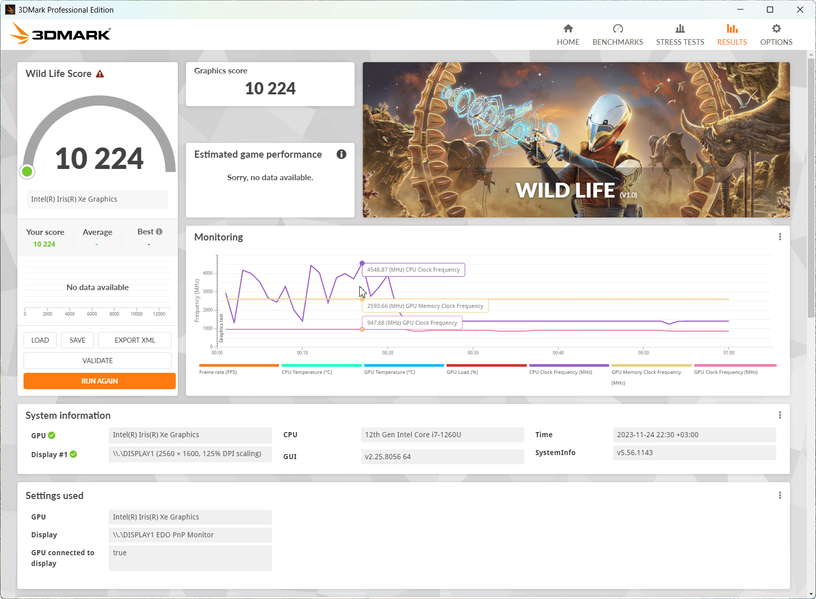Screen dimensions: 816x599
Task: Click the 2593.66 MHz GPU Memory Clock tooltip
Action: pos(425,306)
